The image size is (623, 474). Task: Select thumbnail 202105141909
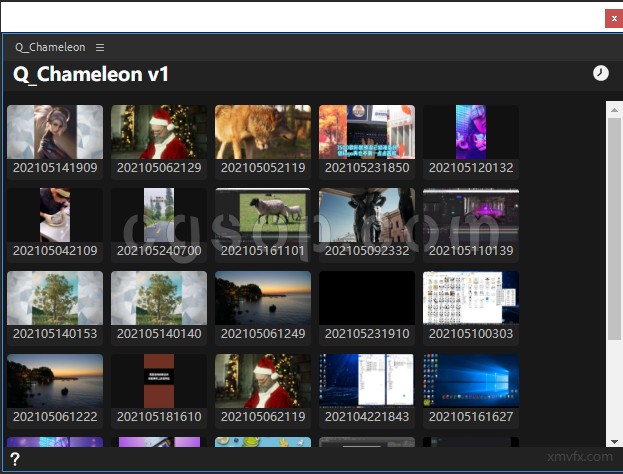coord(55,140)
